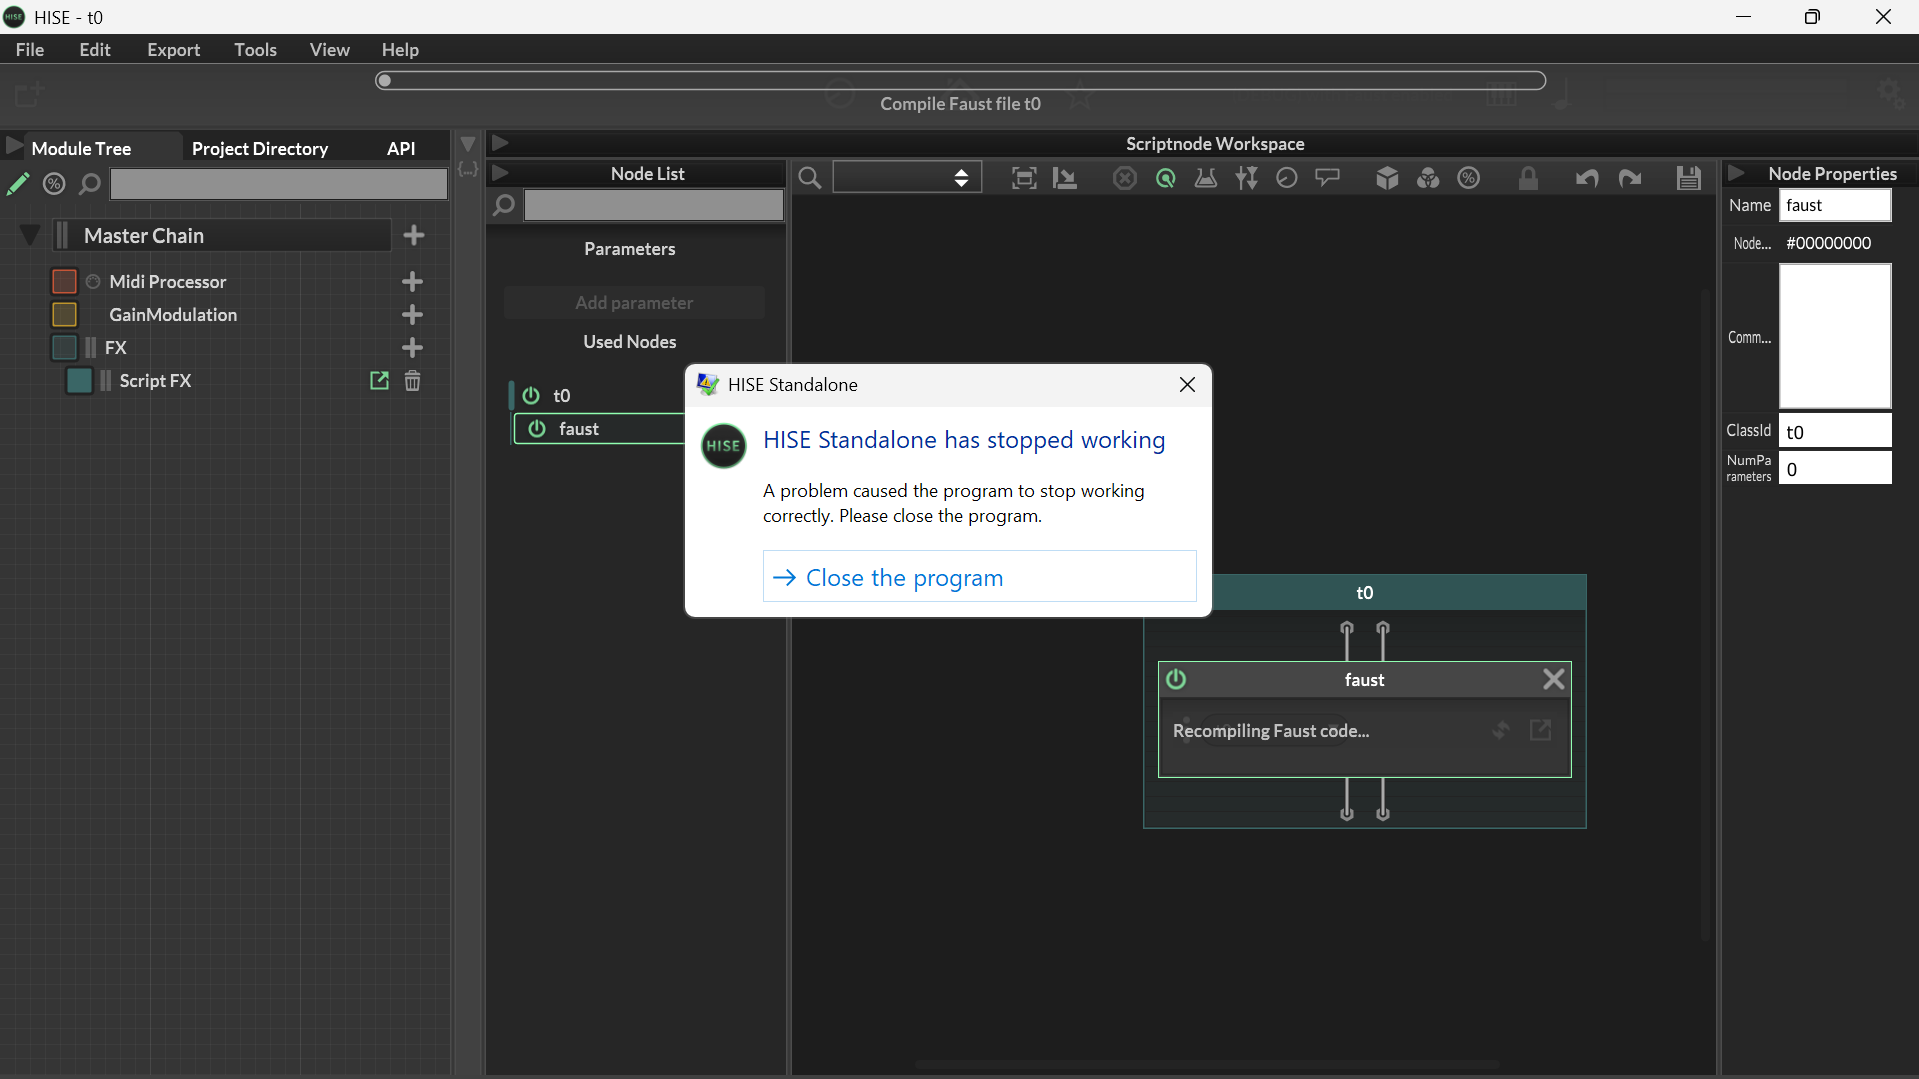Click the NumParameters field showing 0
This screenshot has height=1079, width=1919.
(1835, 468)
